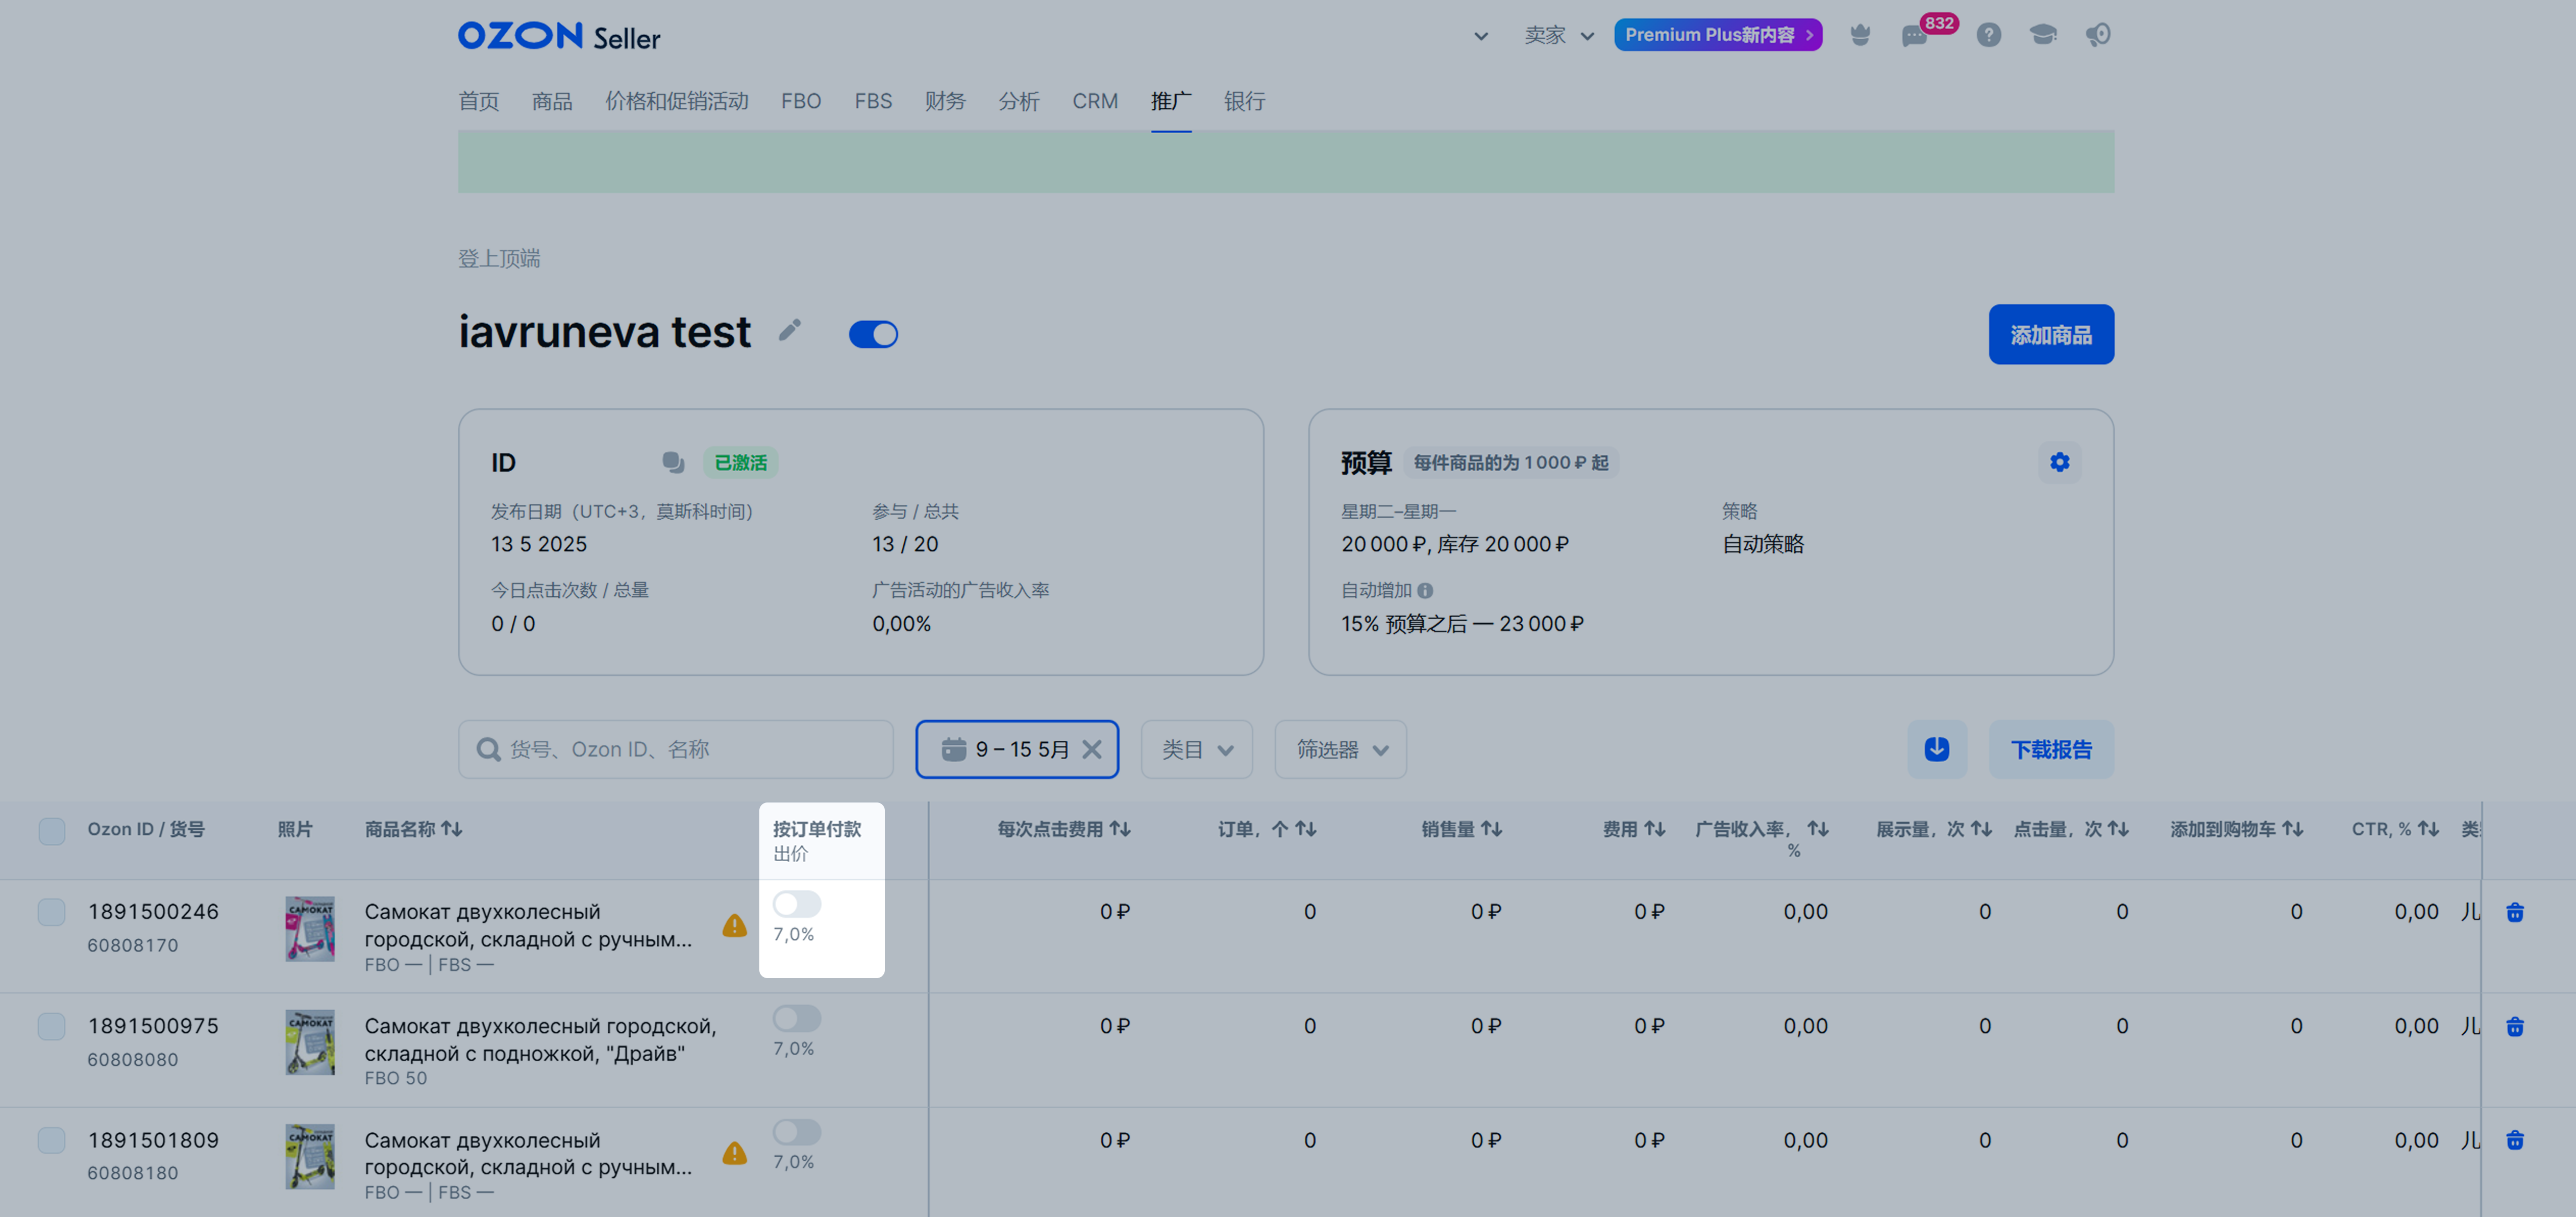Go to the 首页 tab
Screen dimensions: 2576x1217
[478, 101]
